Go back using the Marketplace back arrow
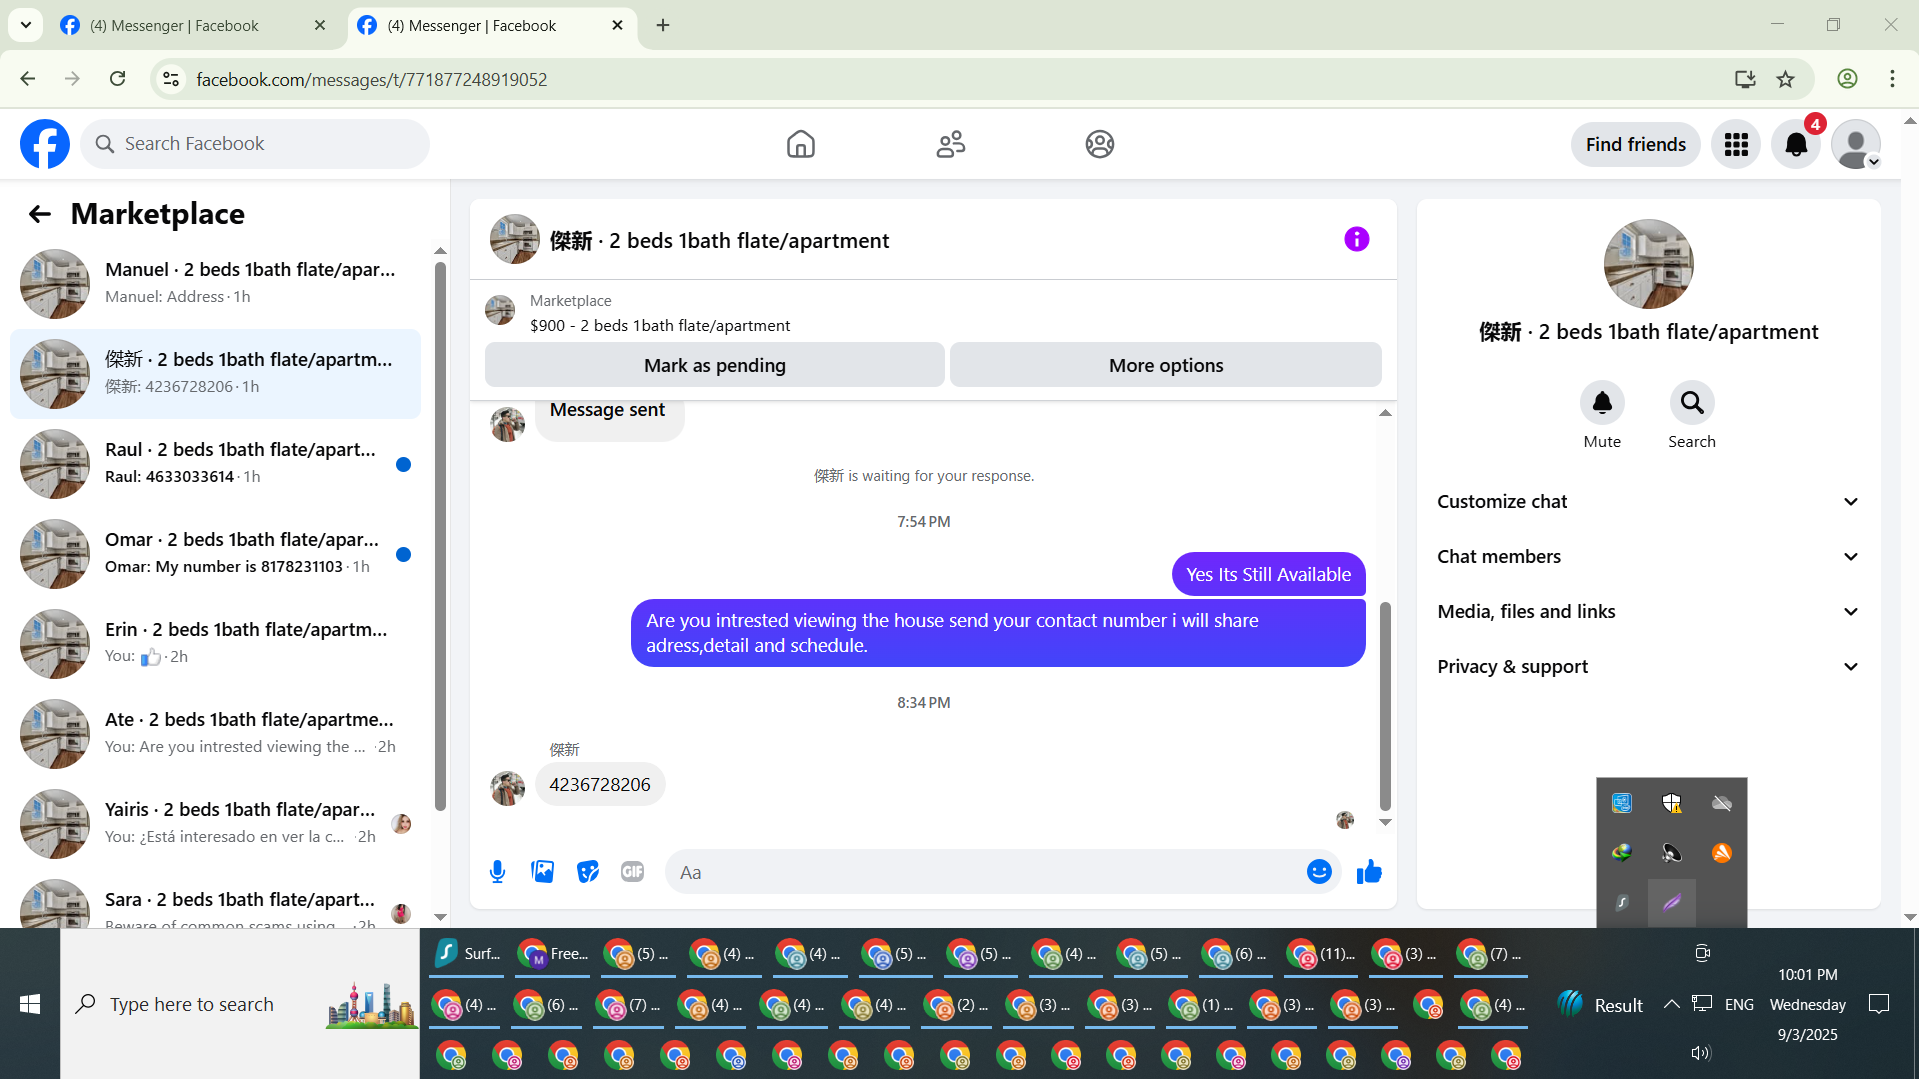The width and height of the screenshot is (1919, 1079). click(x=39, y=214)
